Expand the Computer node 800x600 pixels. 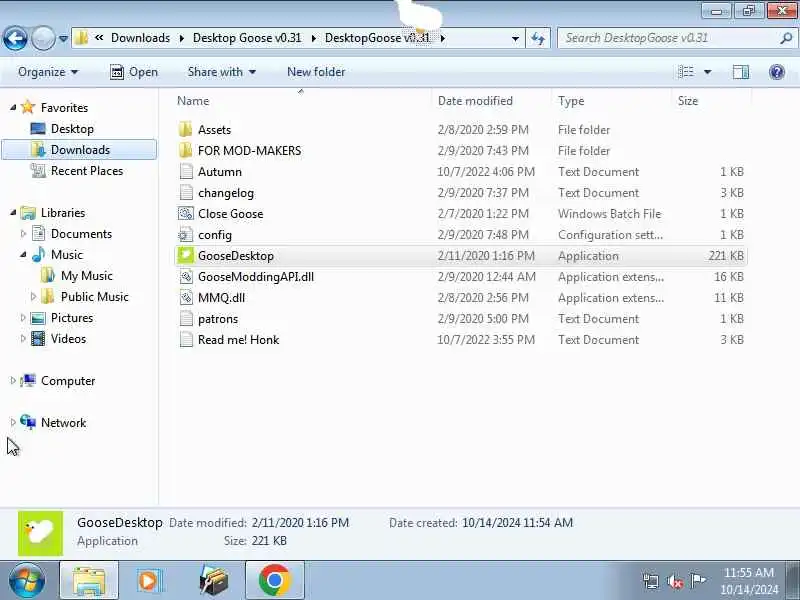click(x=13, y=381)
